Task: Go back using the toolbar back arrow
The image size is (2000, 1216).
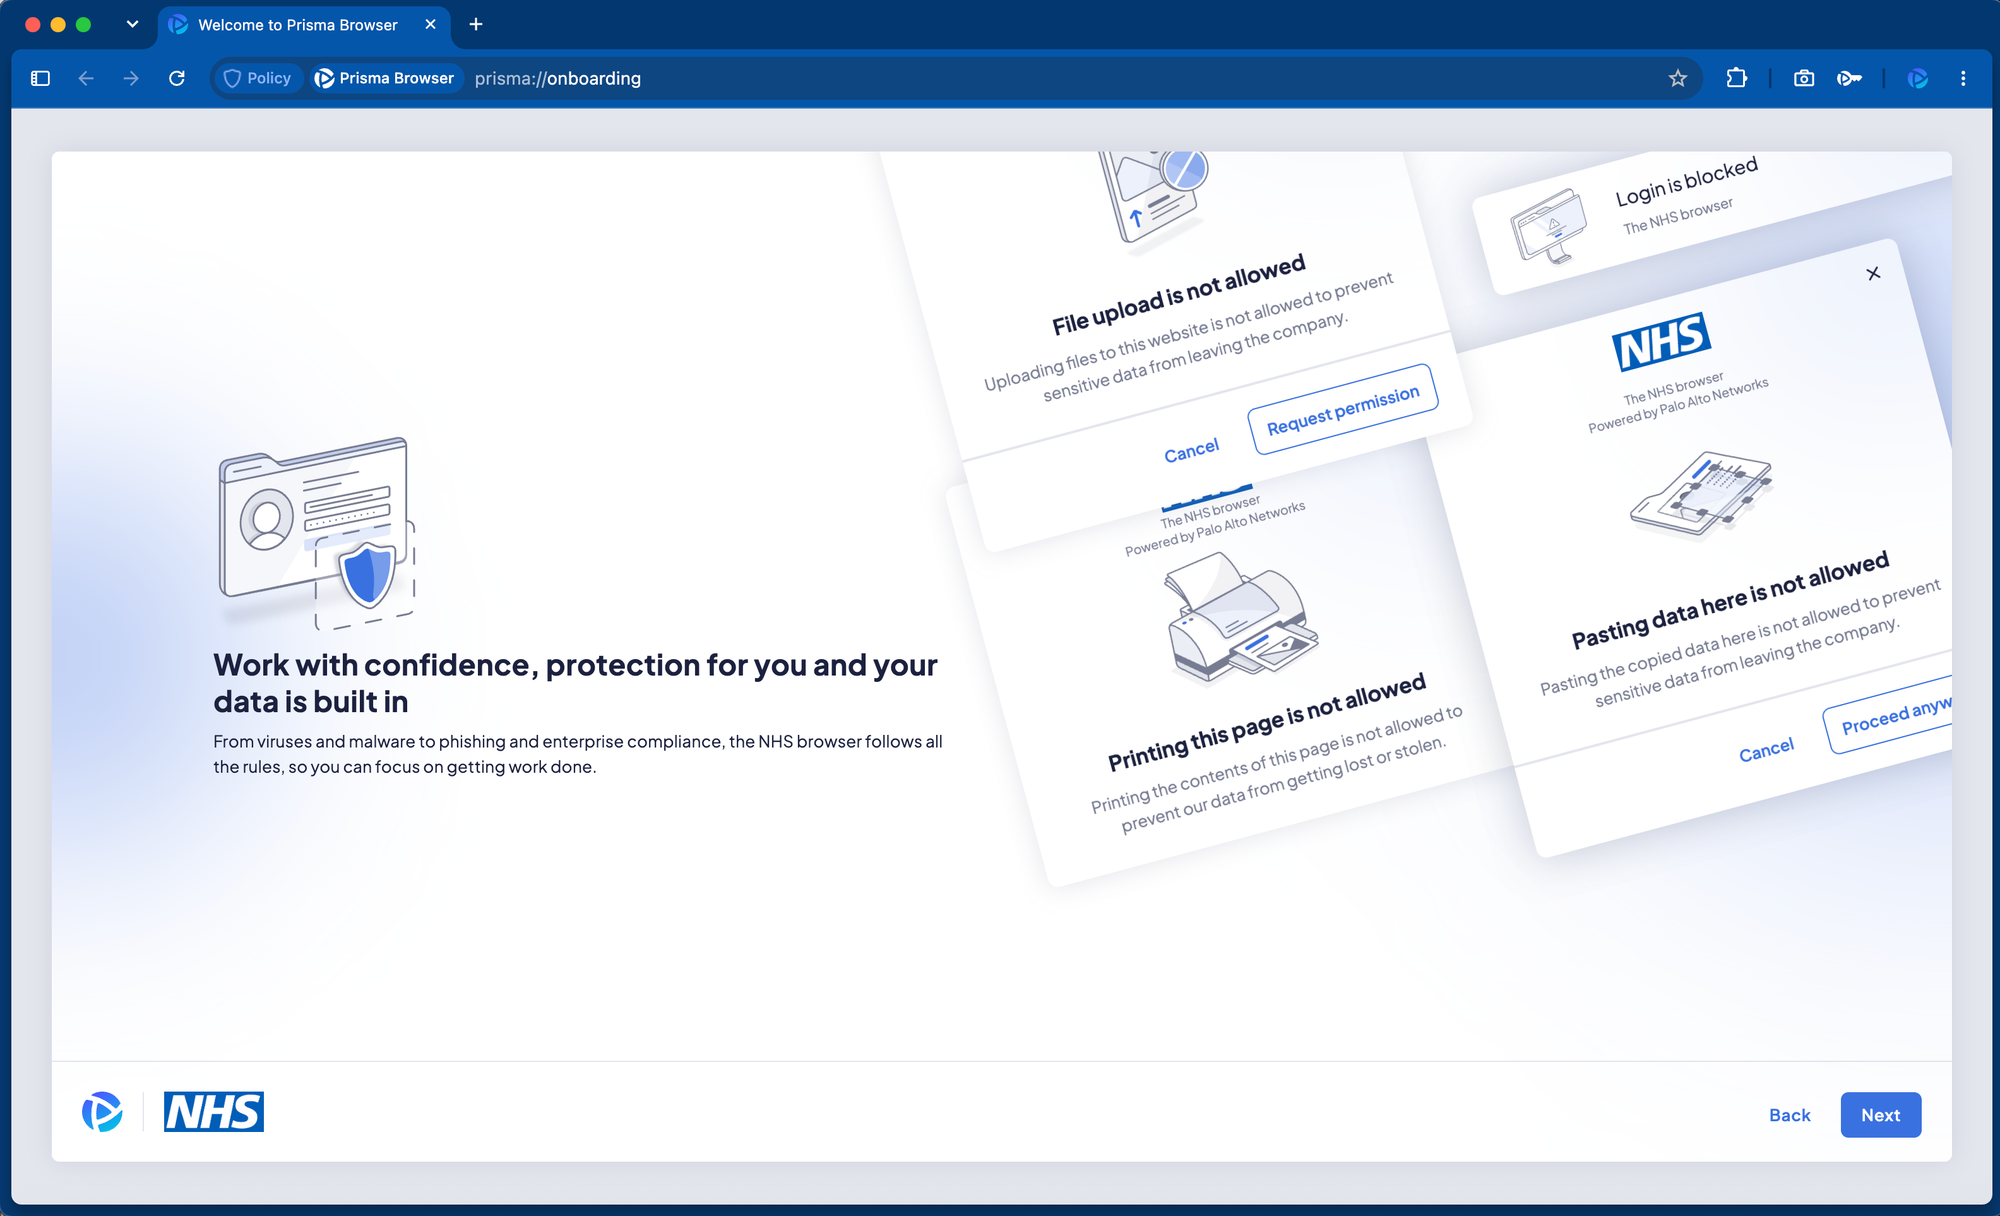Action: (86, 78)
